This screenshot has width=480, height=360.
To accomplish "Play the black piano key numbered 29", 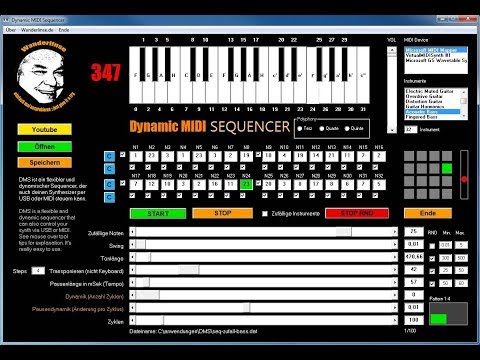I will click(x=345, y=64).
